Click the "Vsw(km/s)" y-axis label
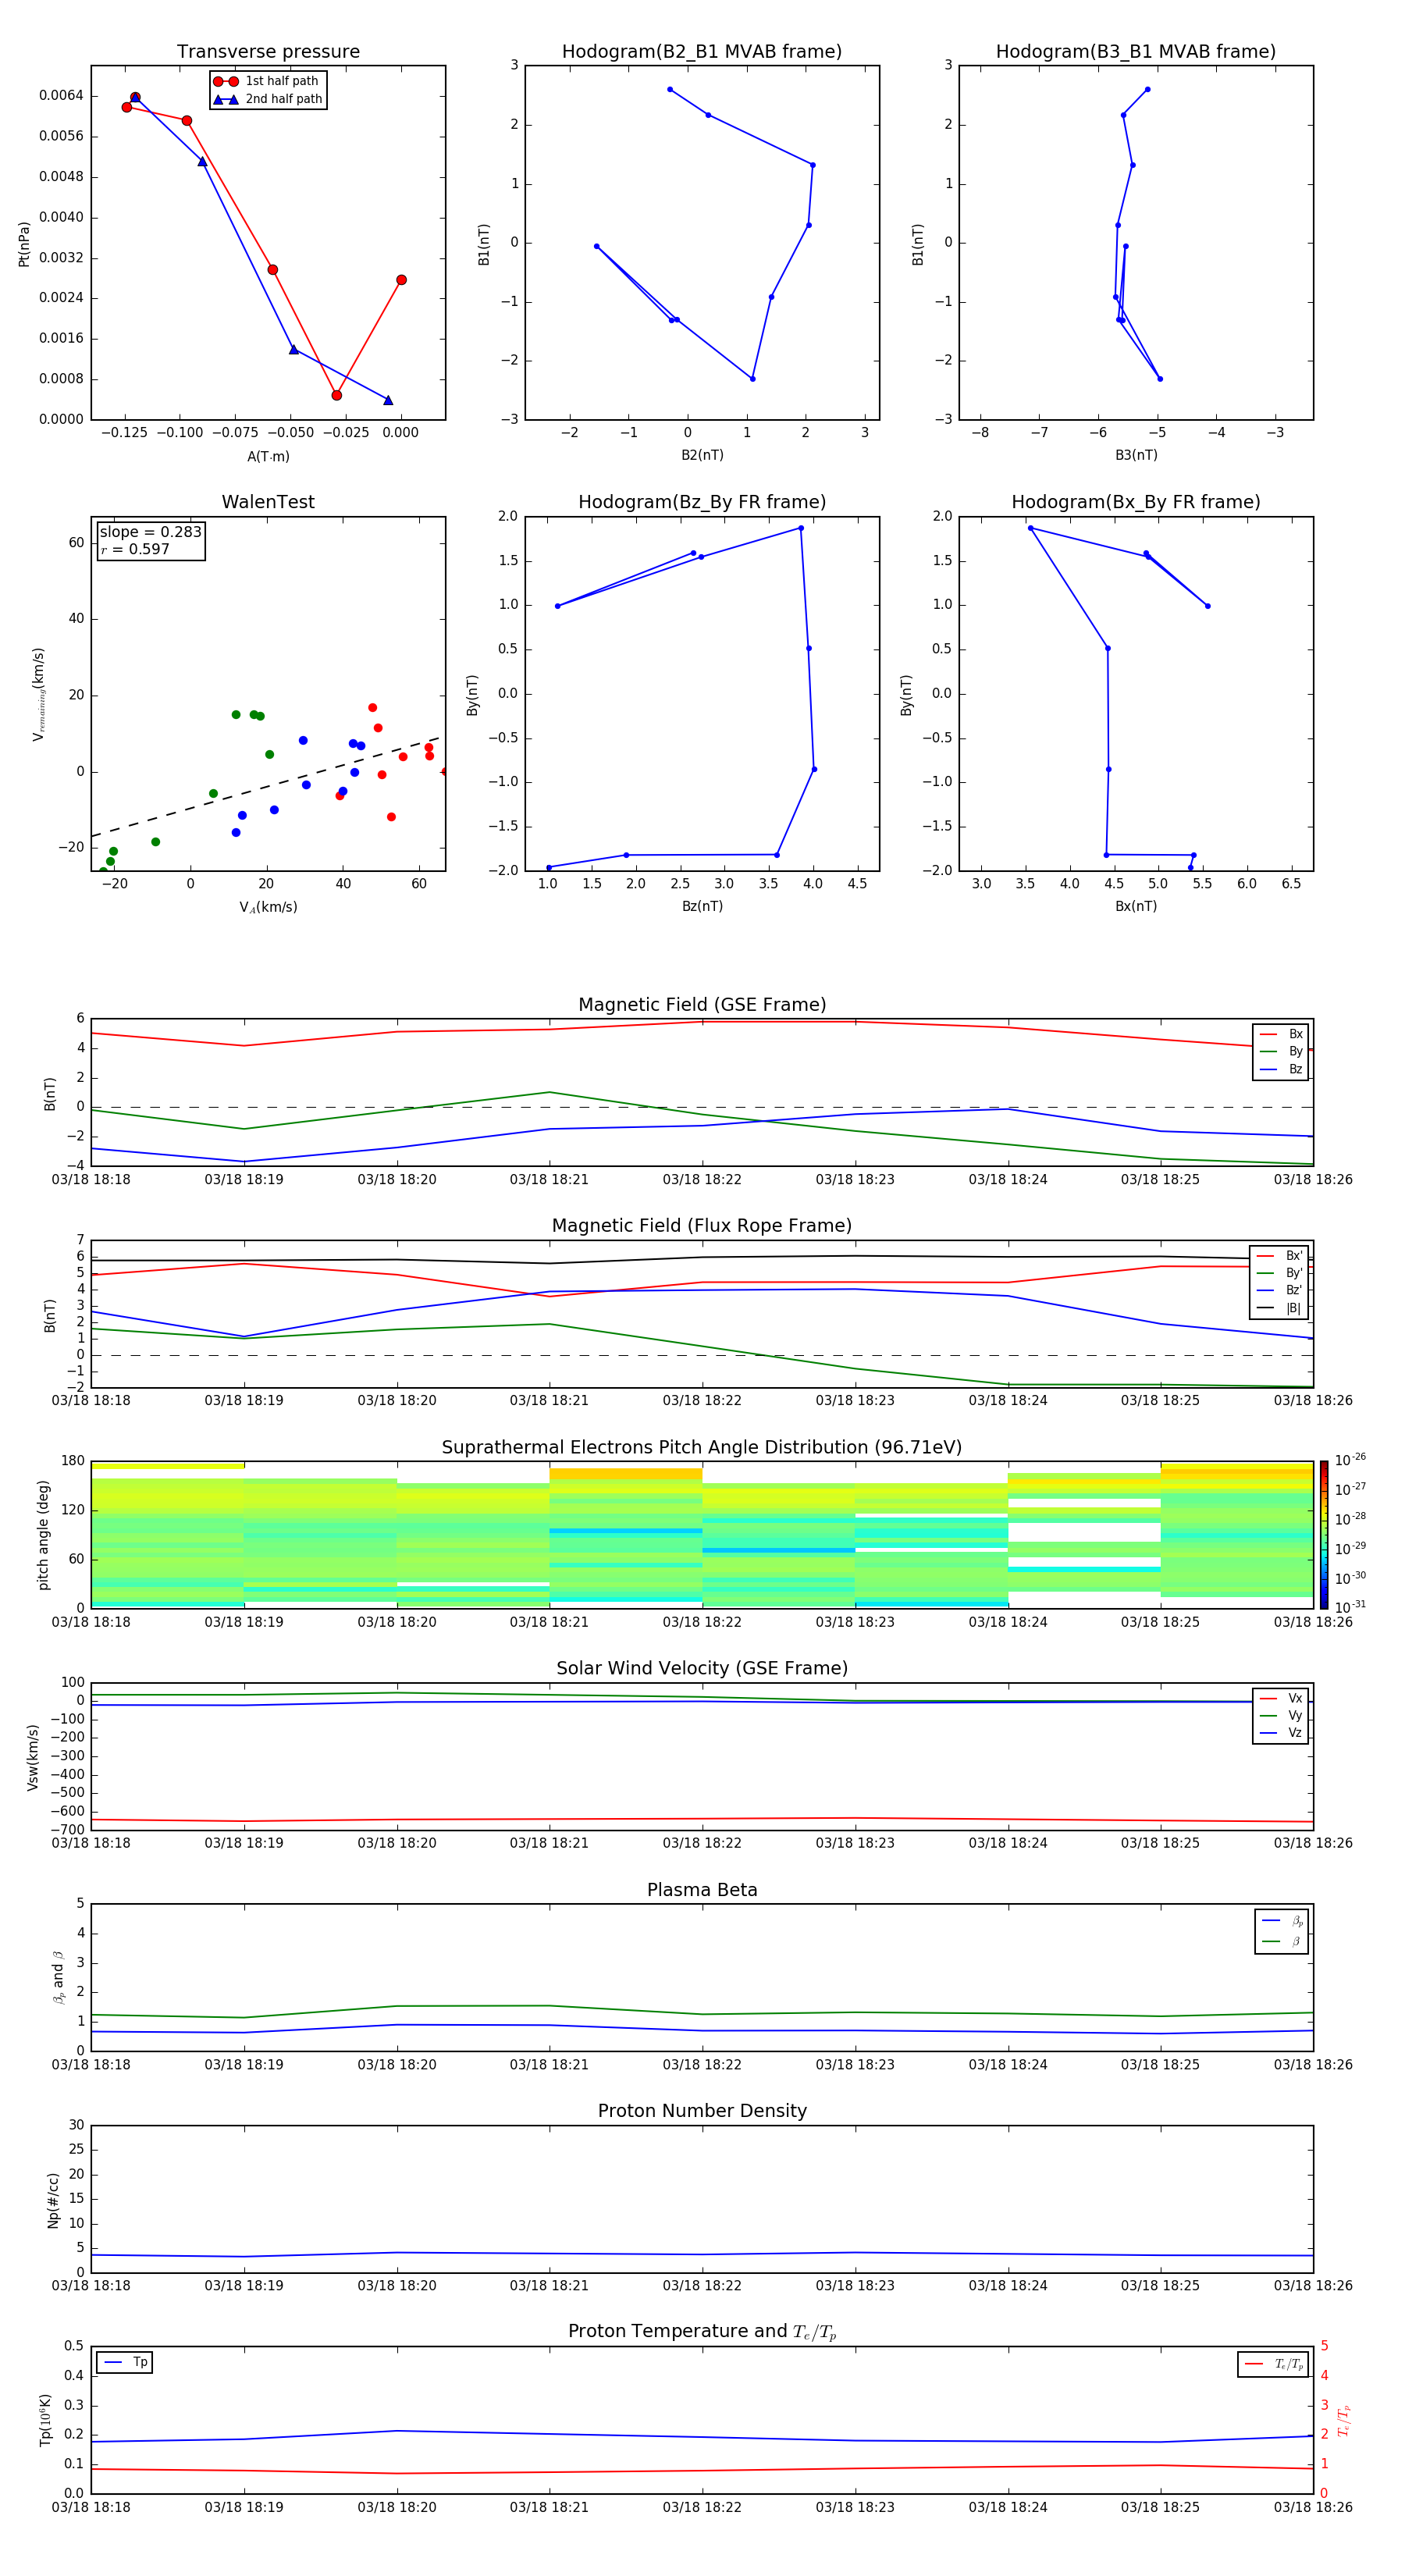 click(x=32, y=1757)
